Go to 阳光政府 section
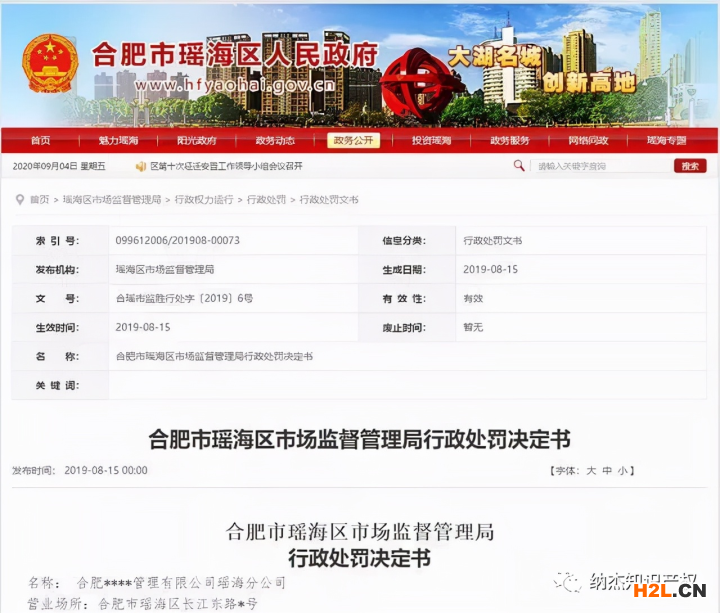This screenshot has height=613, width=720. (x=196, y=141)
